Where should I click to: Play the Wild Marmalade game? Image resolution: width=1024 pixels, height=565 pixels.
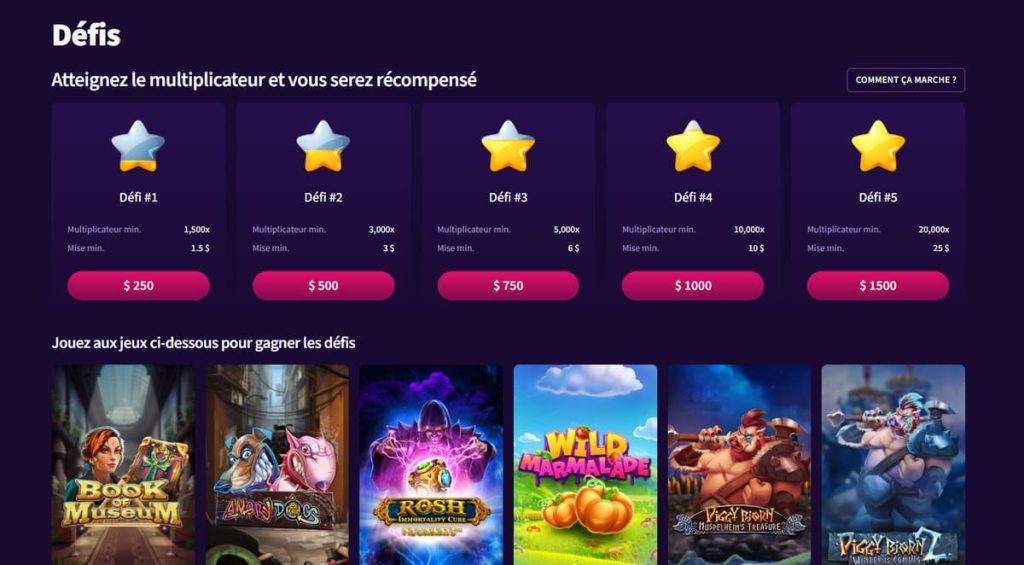pyautogui.click(x=585, y=464)
